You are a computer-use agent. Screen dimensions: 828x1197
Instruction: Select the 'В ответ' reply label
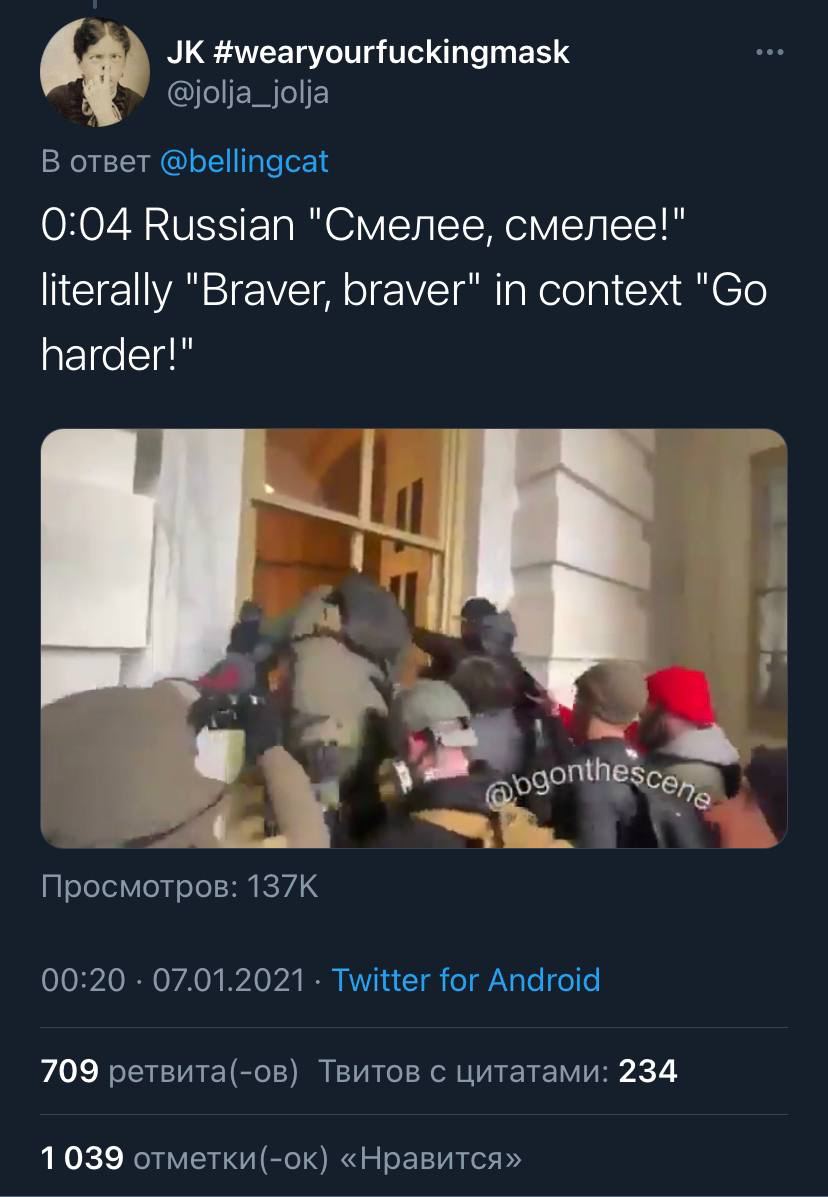(95, 162)
